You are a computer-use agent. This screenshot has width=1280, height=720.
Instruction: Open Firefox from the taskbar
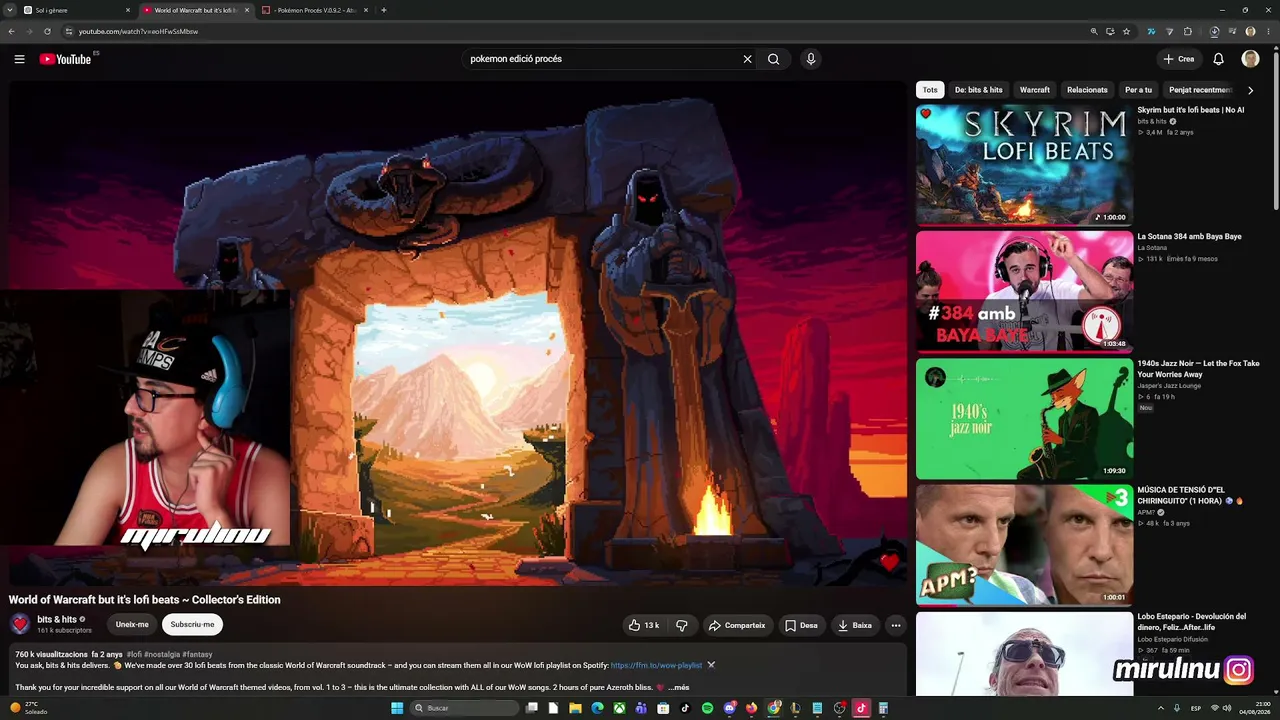tap(751, 708)
